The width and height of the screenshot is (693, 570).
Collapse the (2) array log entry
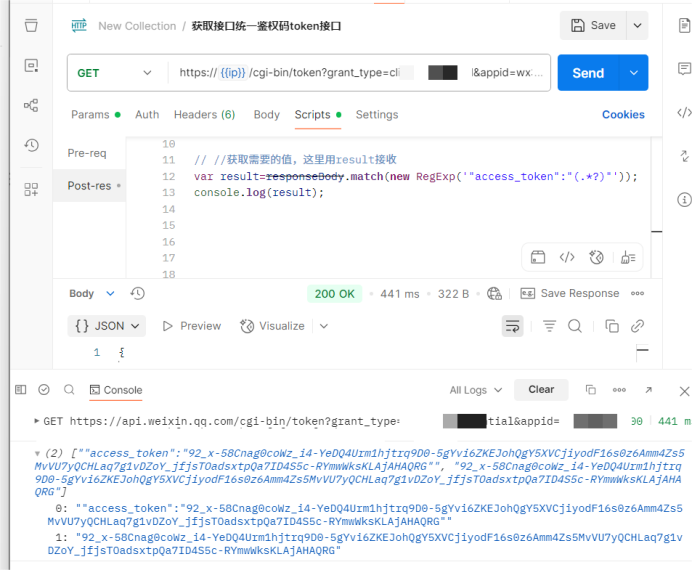37,453
